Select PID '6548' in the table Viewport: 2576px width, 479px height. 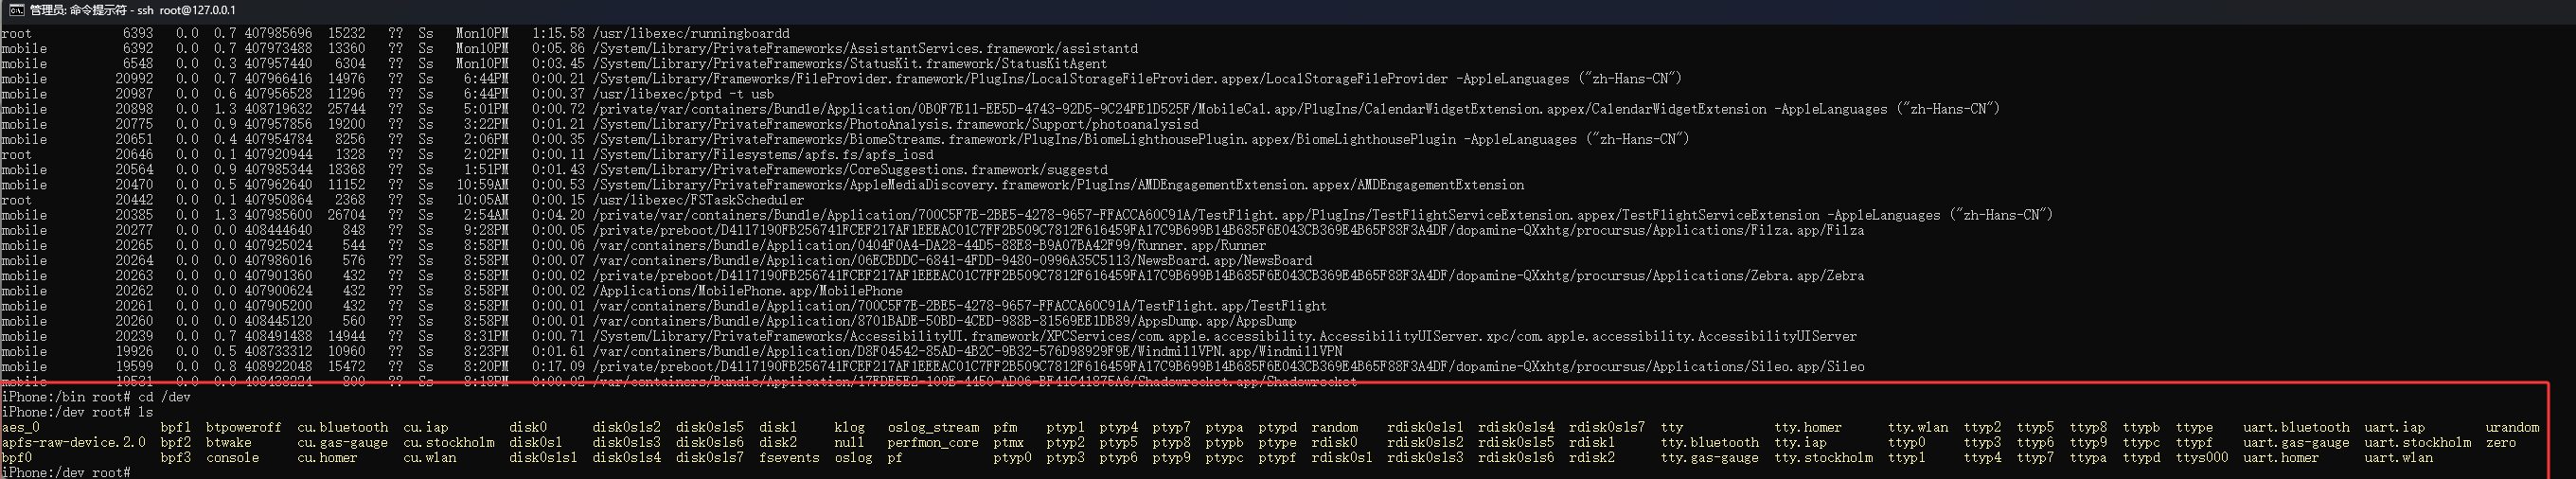pos(138,63)
